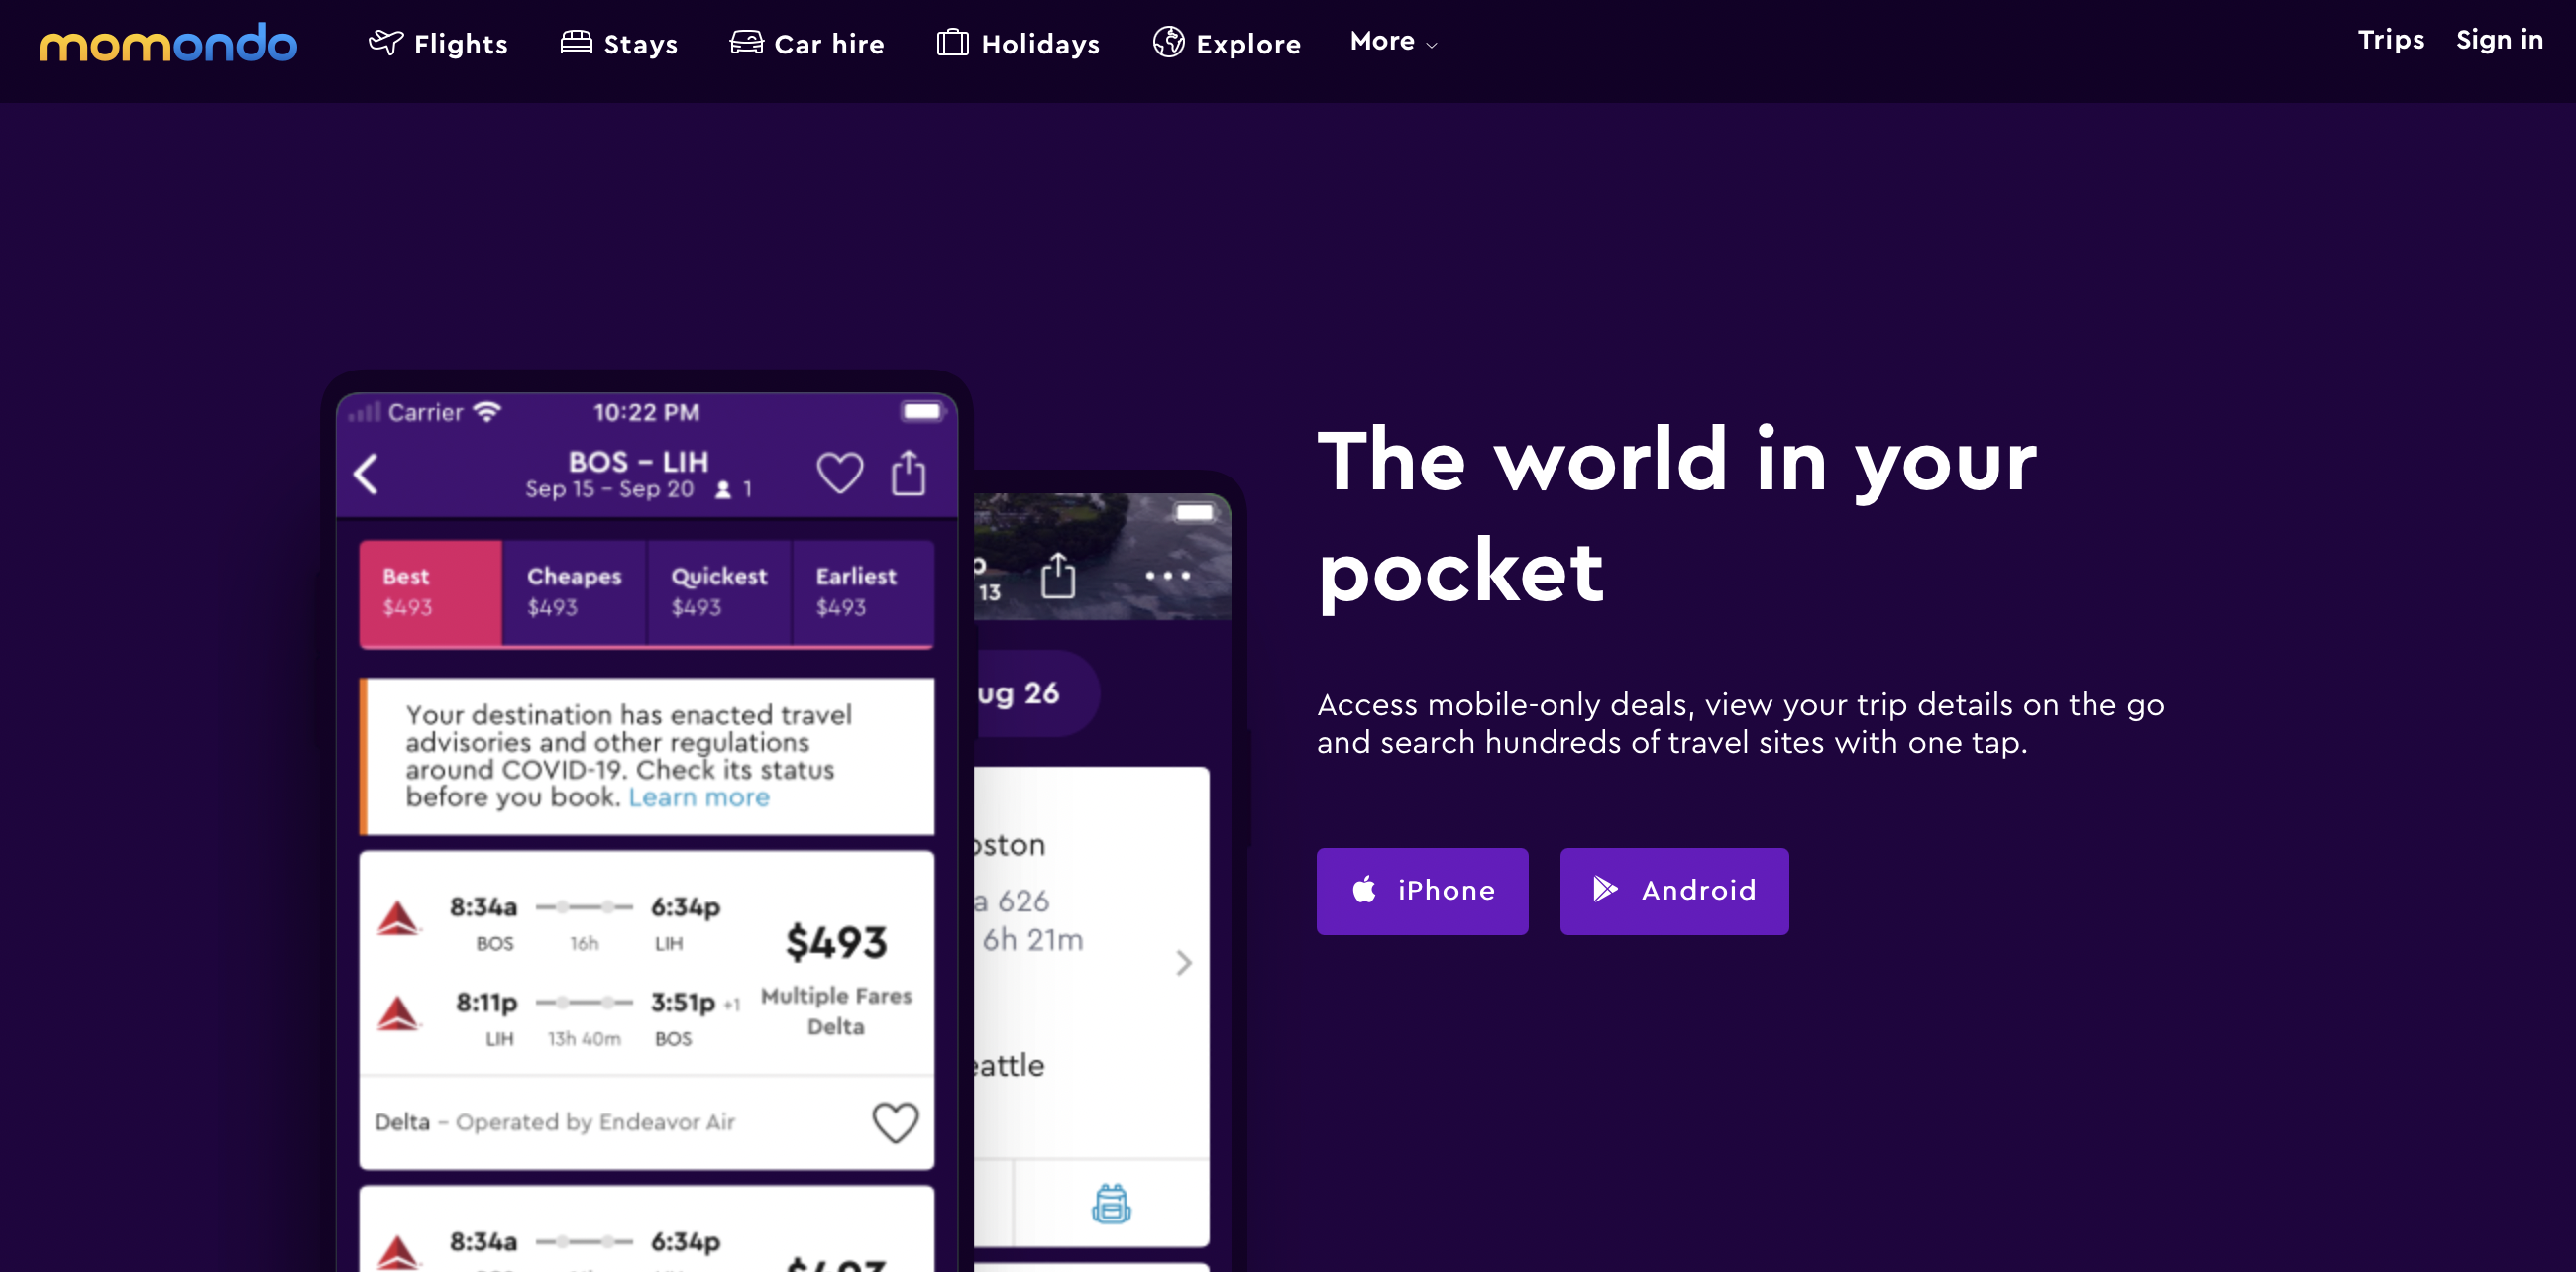The image size is (2576, 1272).
Task: Click Multiple Fares Delta label
Action: 836,1011
